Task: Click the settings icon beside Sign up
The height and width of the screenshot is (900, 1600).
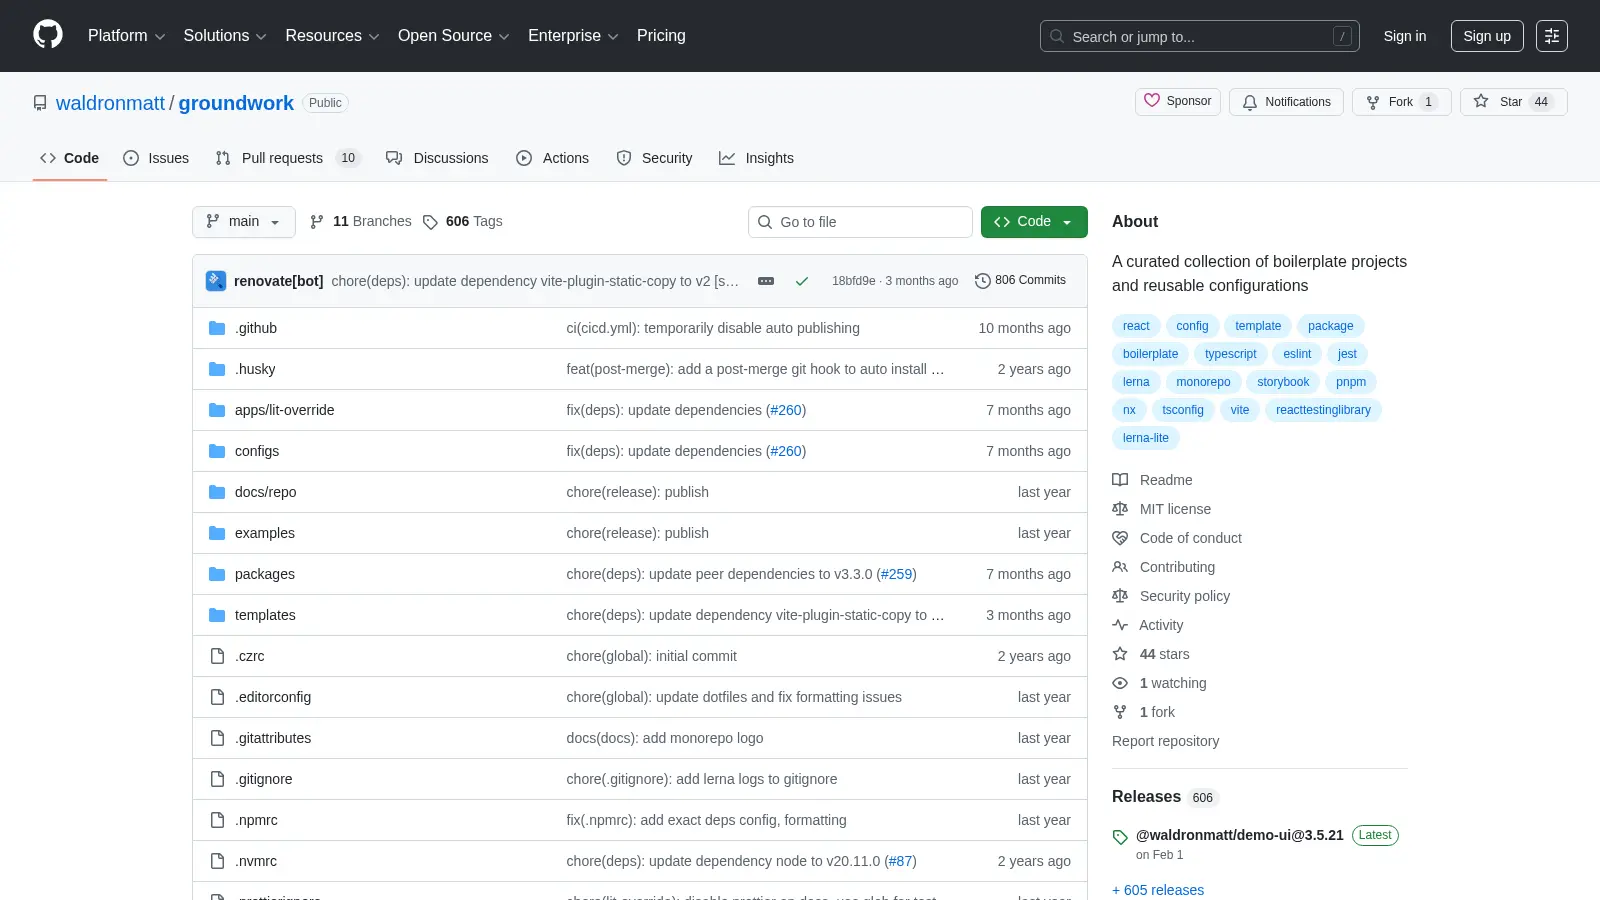Action: tap(1552, 36)
